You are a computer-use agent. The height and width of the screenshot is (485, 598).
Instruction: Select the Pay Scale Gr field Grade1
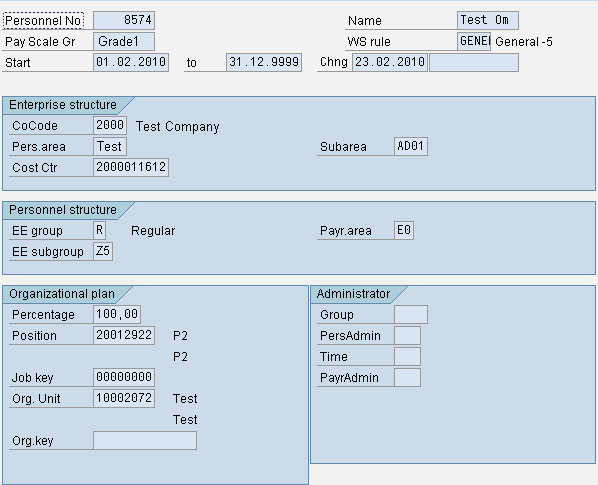(x=124, y=41)
